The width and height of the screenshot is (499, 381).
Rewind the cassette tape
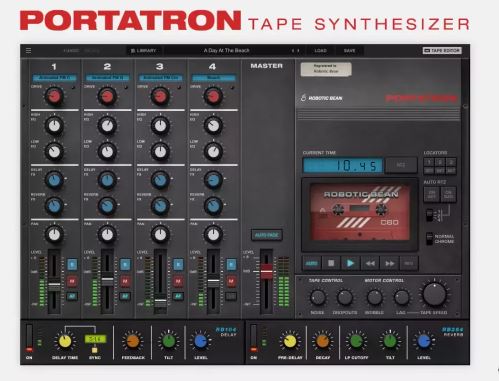(370, 263)
